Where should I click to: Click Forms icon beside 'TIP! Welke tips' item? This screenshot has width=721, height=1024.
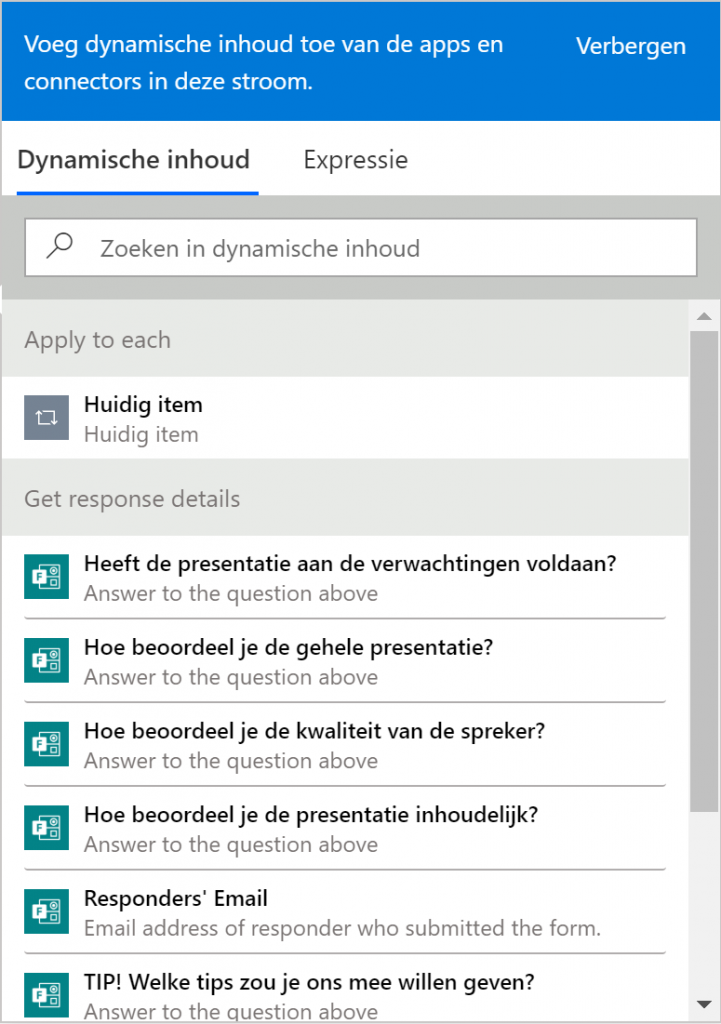(x=46, y=995)
